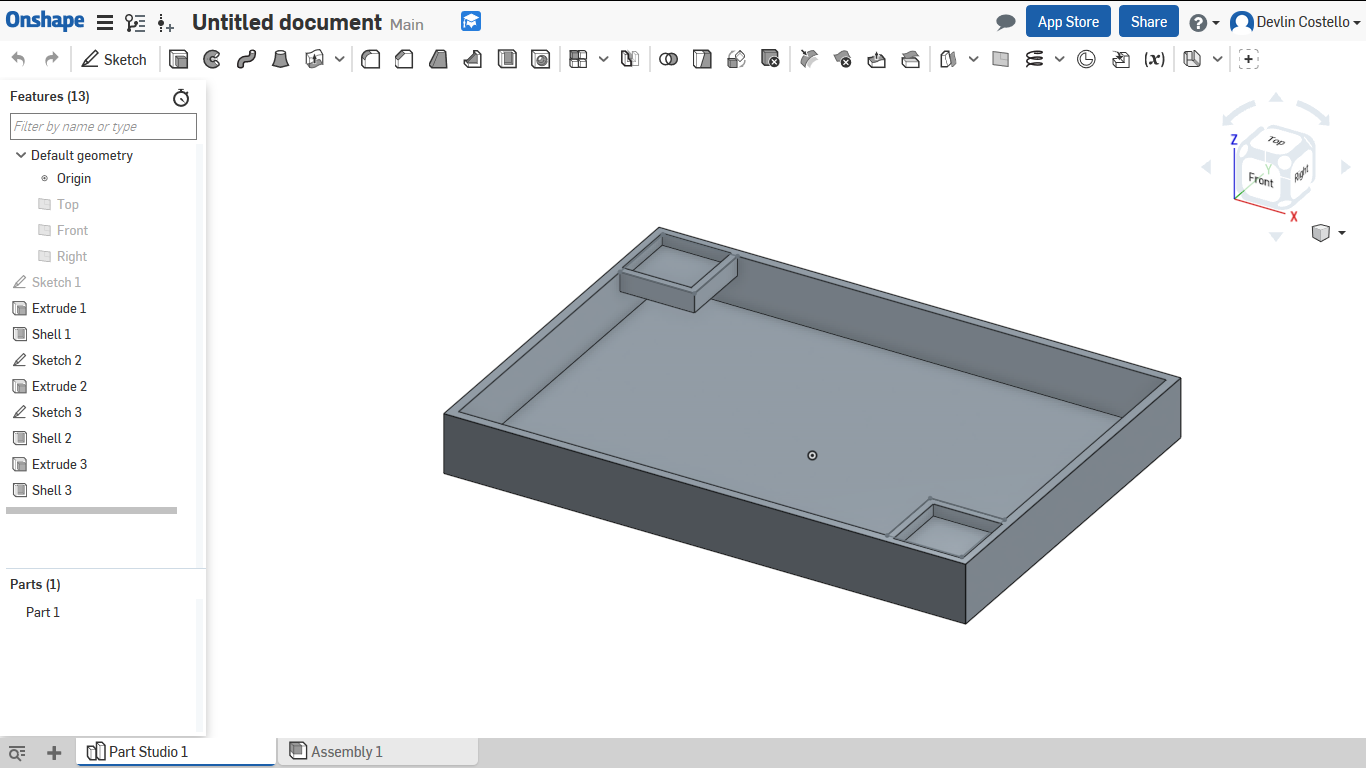Focus the Filter by name or type field
Screen dimensions: 1366x768
pos(103,126)
